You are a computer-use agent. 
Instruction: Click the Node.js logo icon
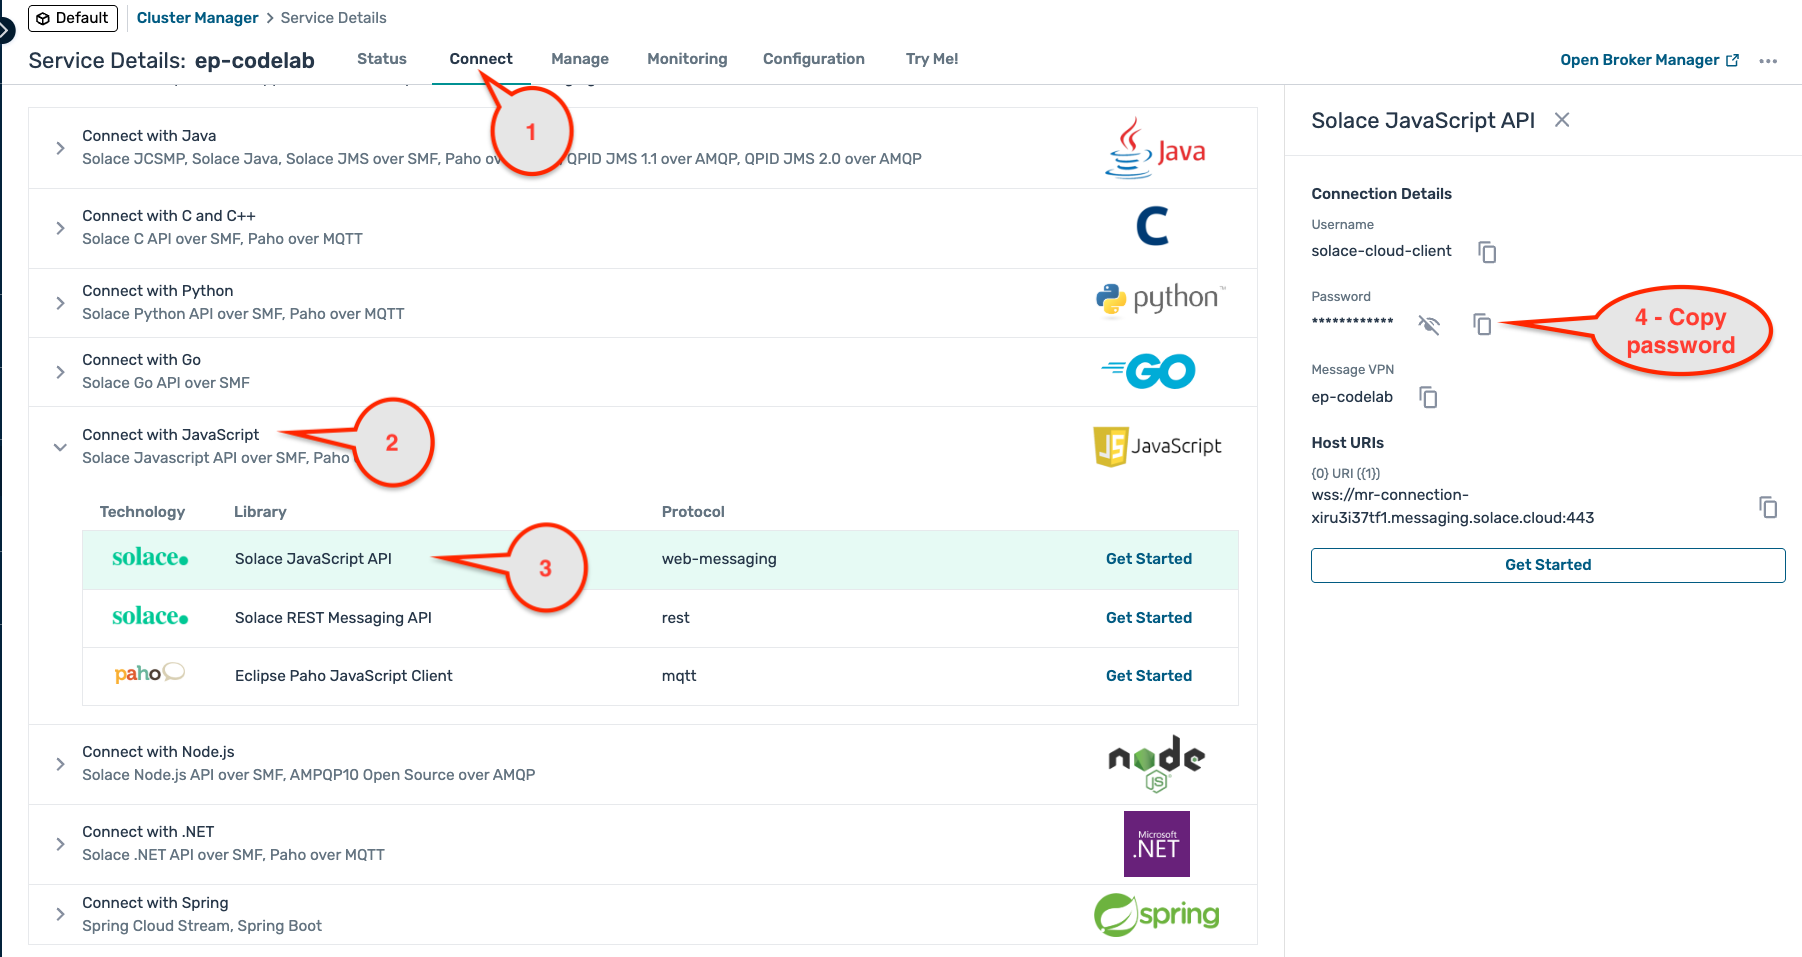[x=1156, y=763]
